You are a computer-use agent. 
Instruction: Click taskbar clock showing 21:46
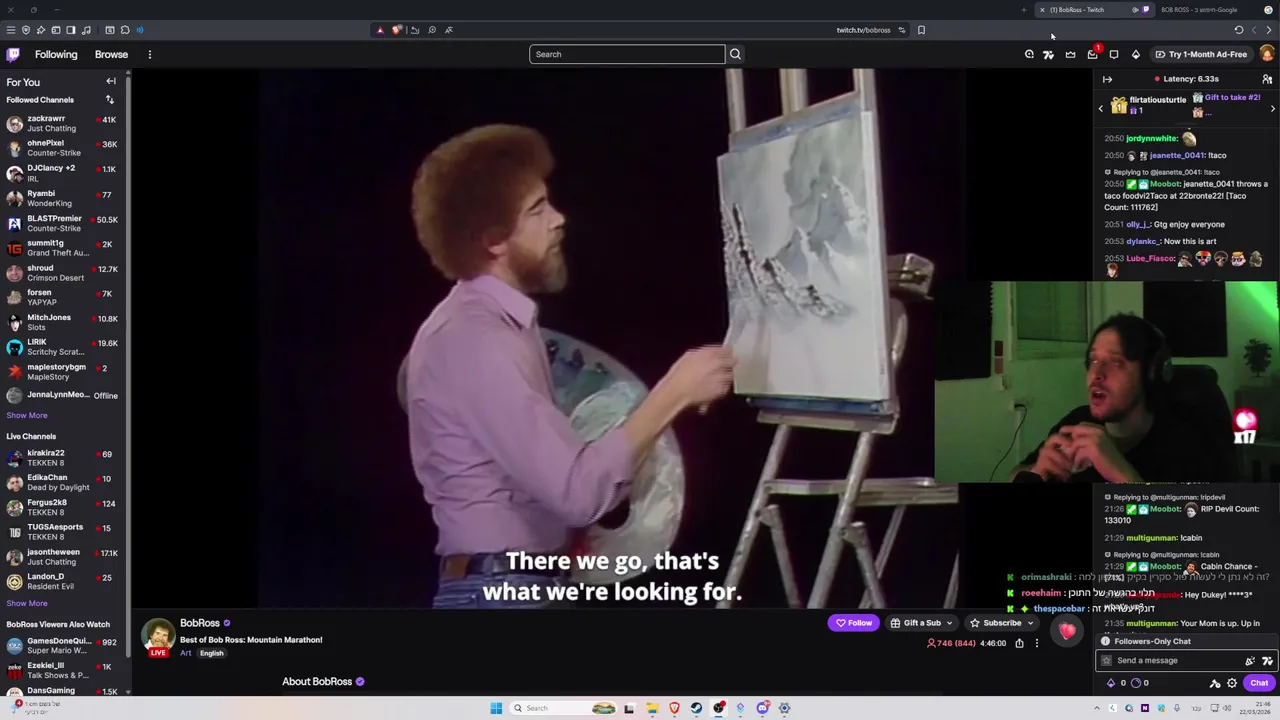click(x=1256, y=708)
